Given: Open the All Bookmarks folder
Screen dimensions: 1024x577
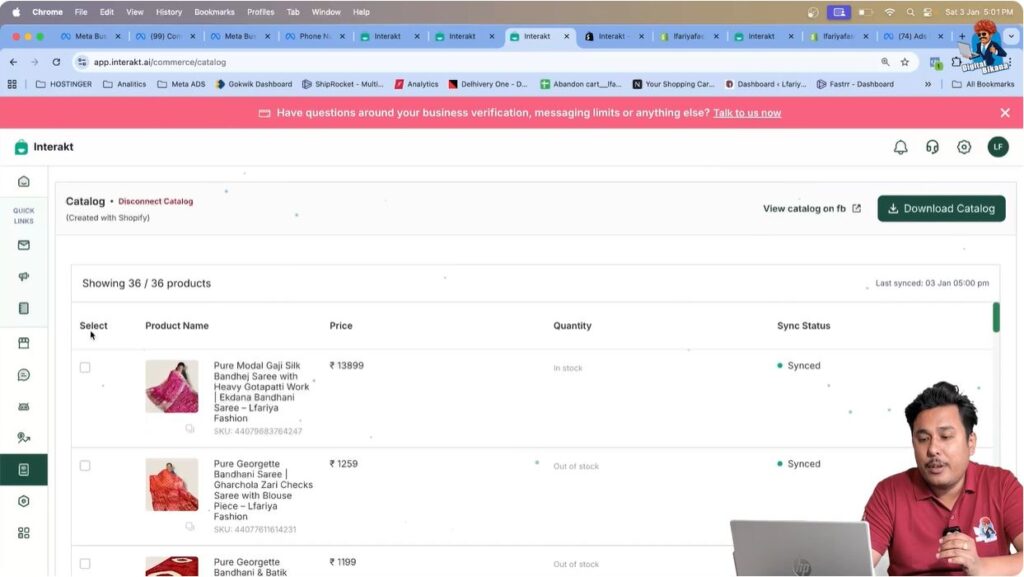Looking at the screenshot, I should 983,84.
